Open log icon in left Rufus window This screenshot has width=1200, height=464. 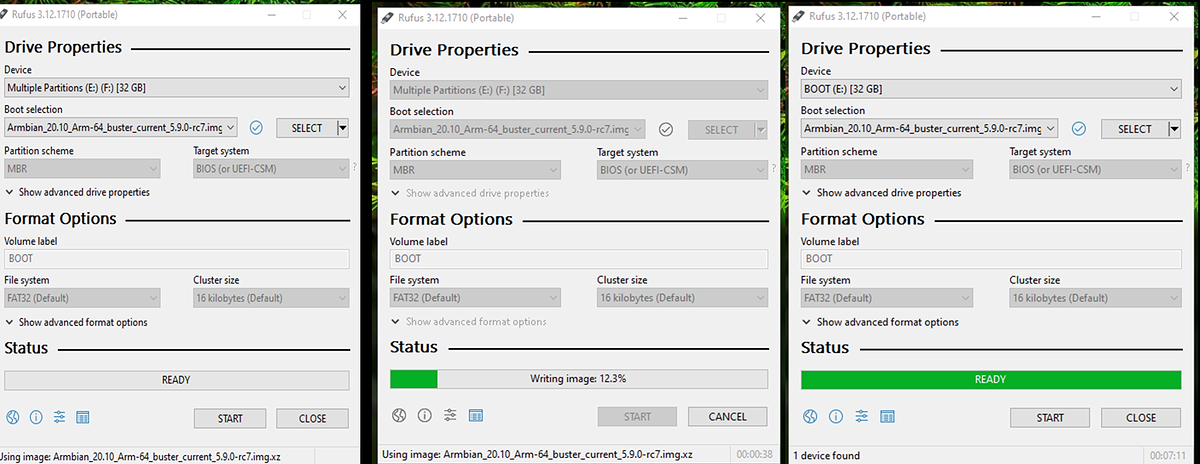tap(83, 418)
